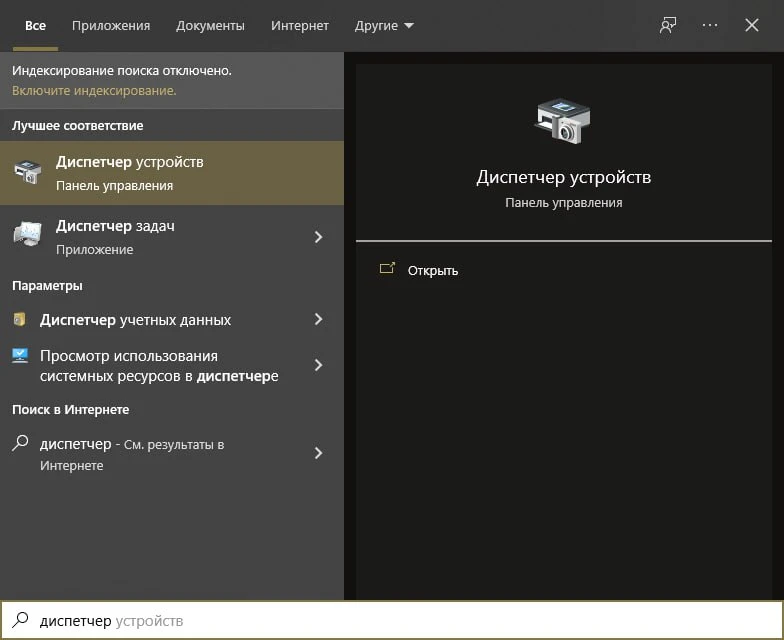Image resolution: width=784 pixels, height=640 pixels.
Task: Click the Открыть launch icon
Action: 387,269
